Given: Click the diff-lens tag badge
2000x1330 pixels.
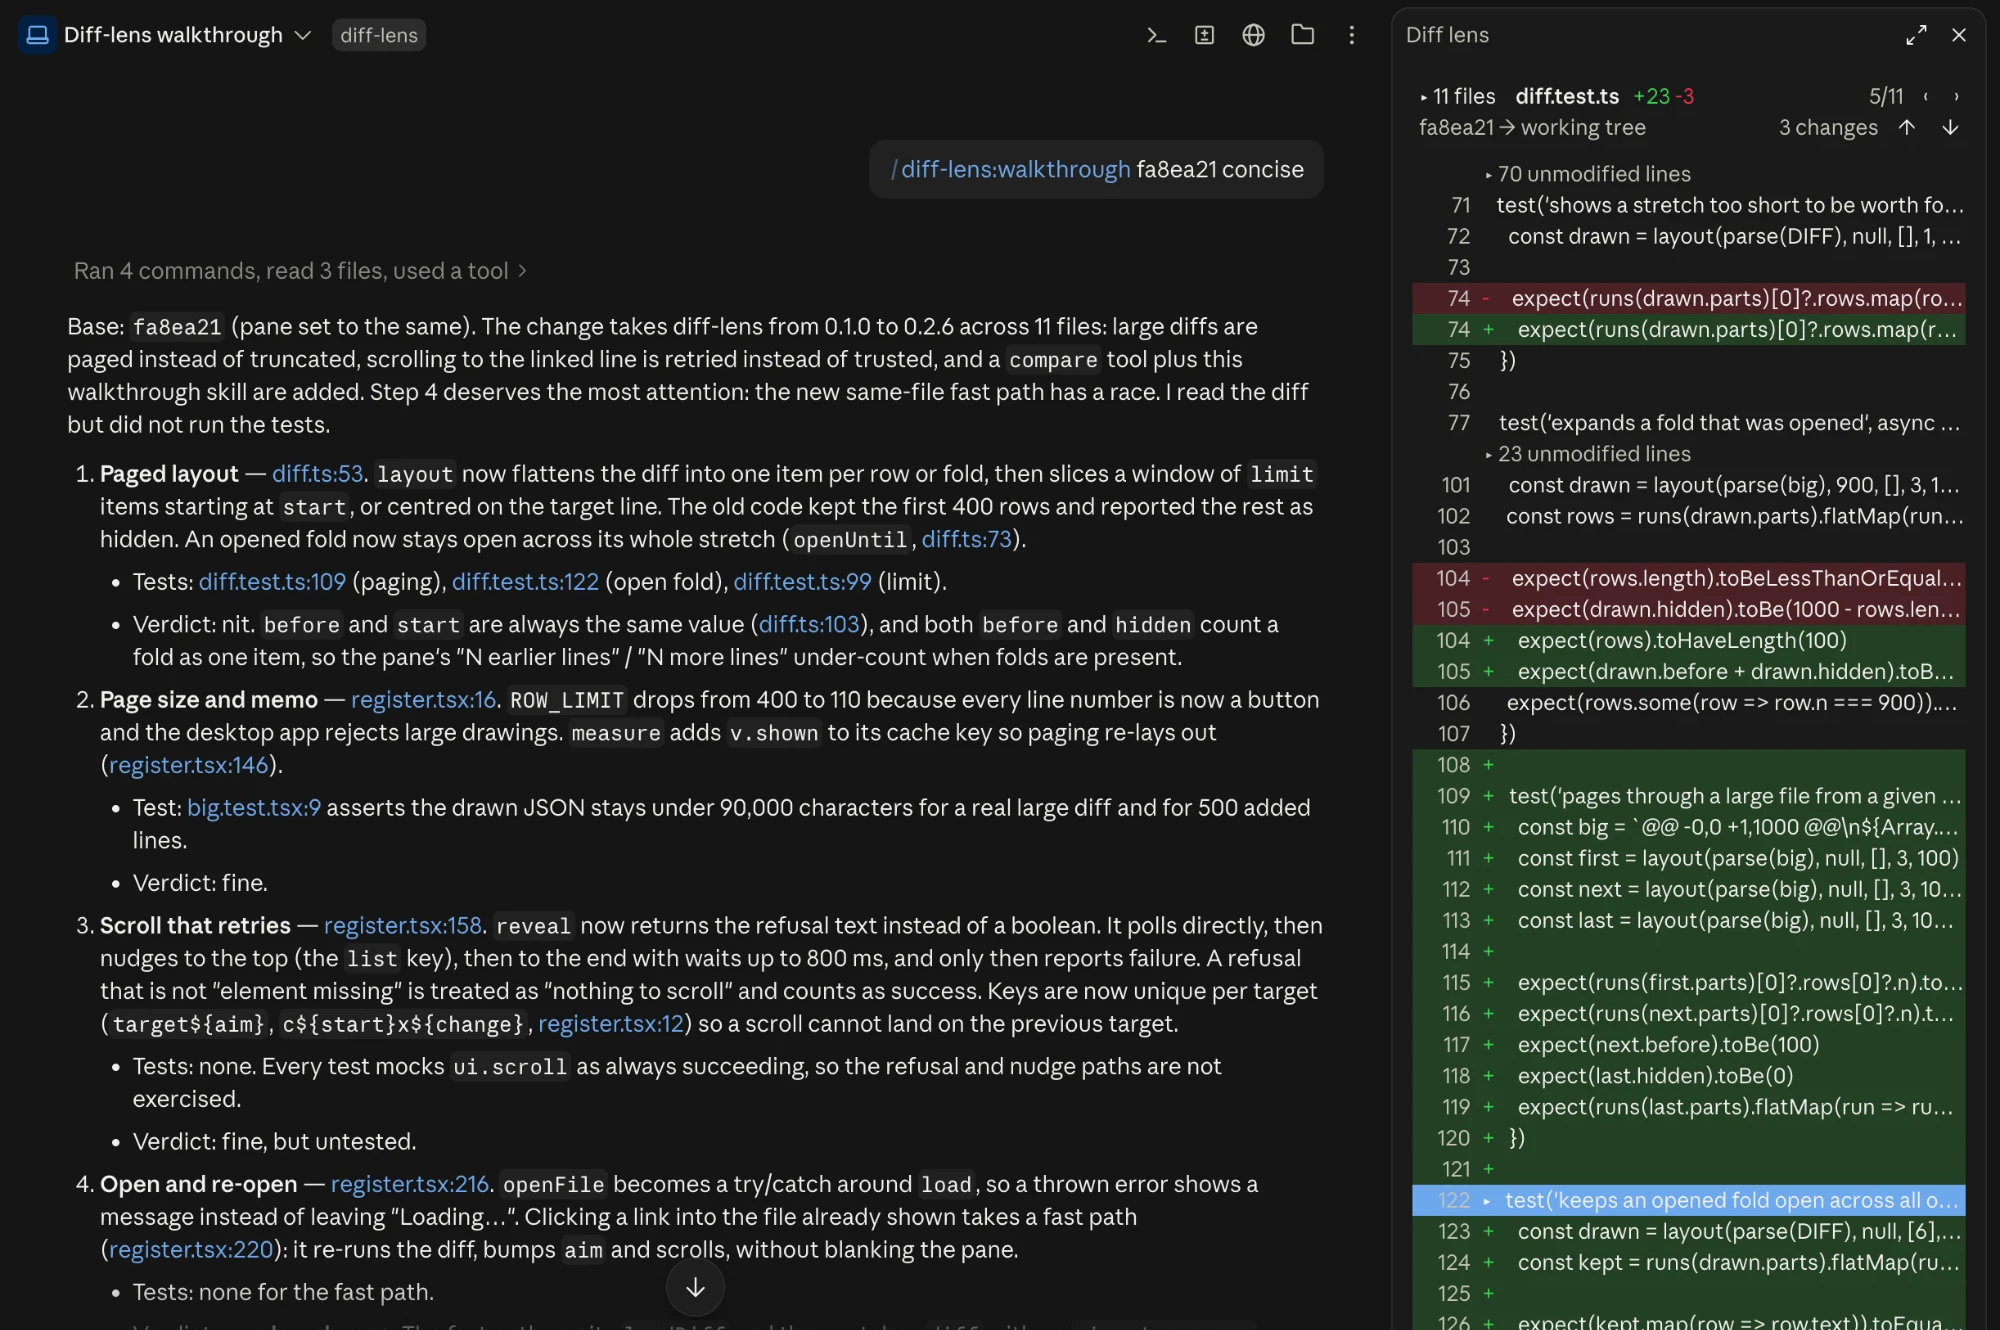Looking at the screenshot, I should [379, 35].
